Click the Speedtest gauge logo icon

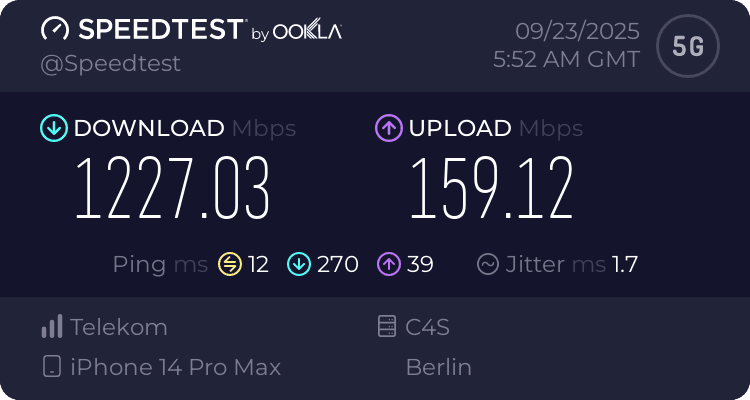click(x=54, y=29)
